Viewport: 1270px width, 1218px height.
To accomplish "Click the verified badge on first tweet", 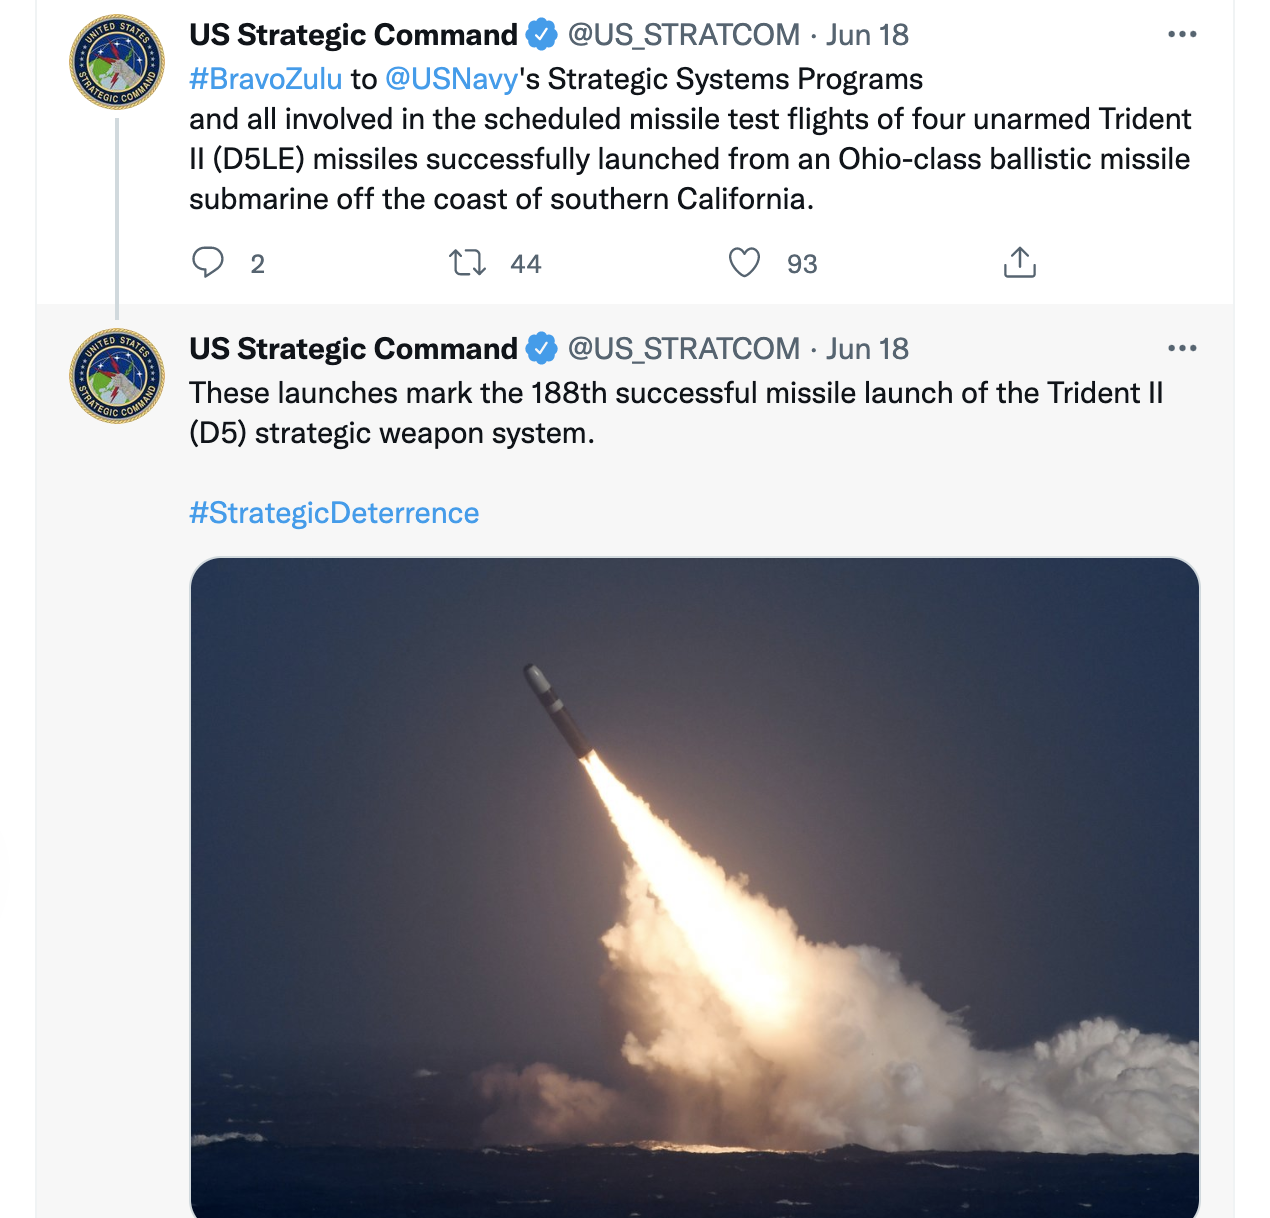I will (x=541, y=35).
